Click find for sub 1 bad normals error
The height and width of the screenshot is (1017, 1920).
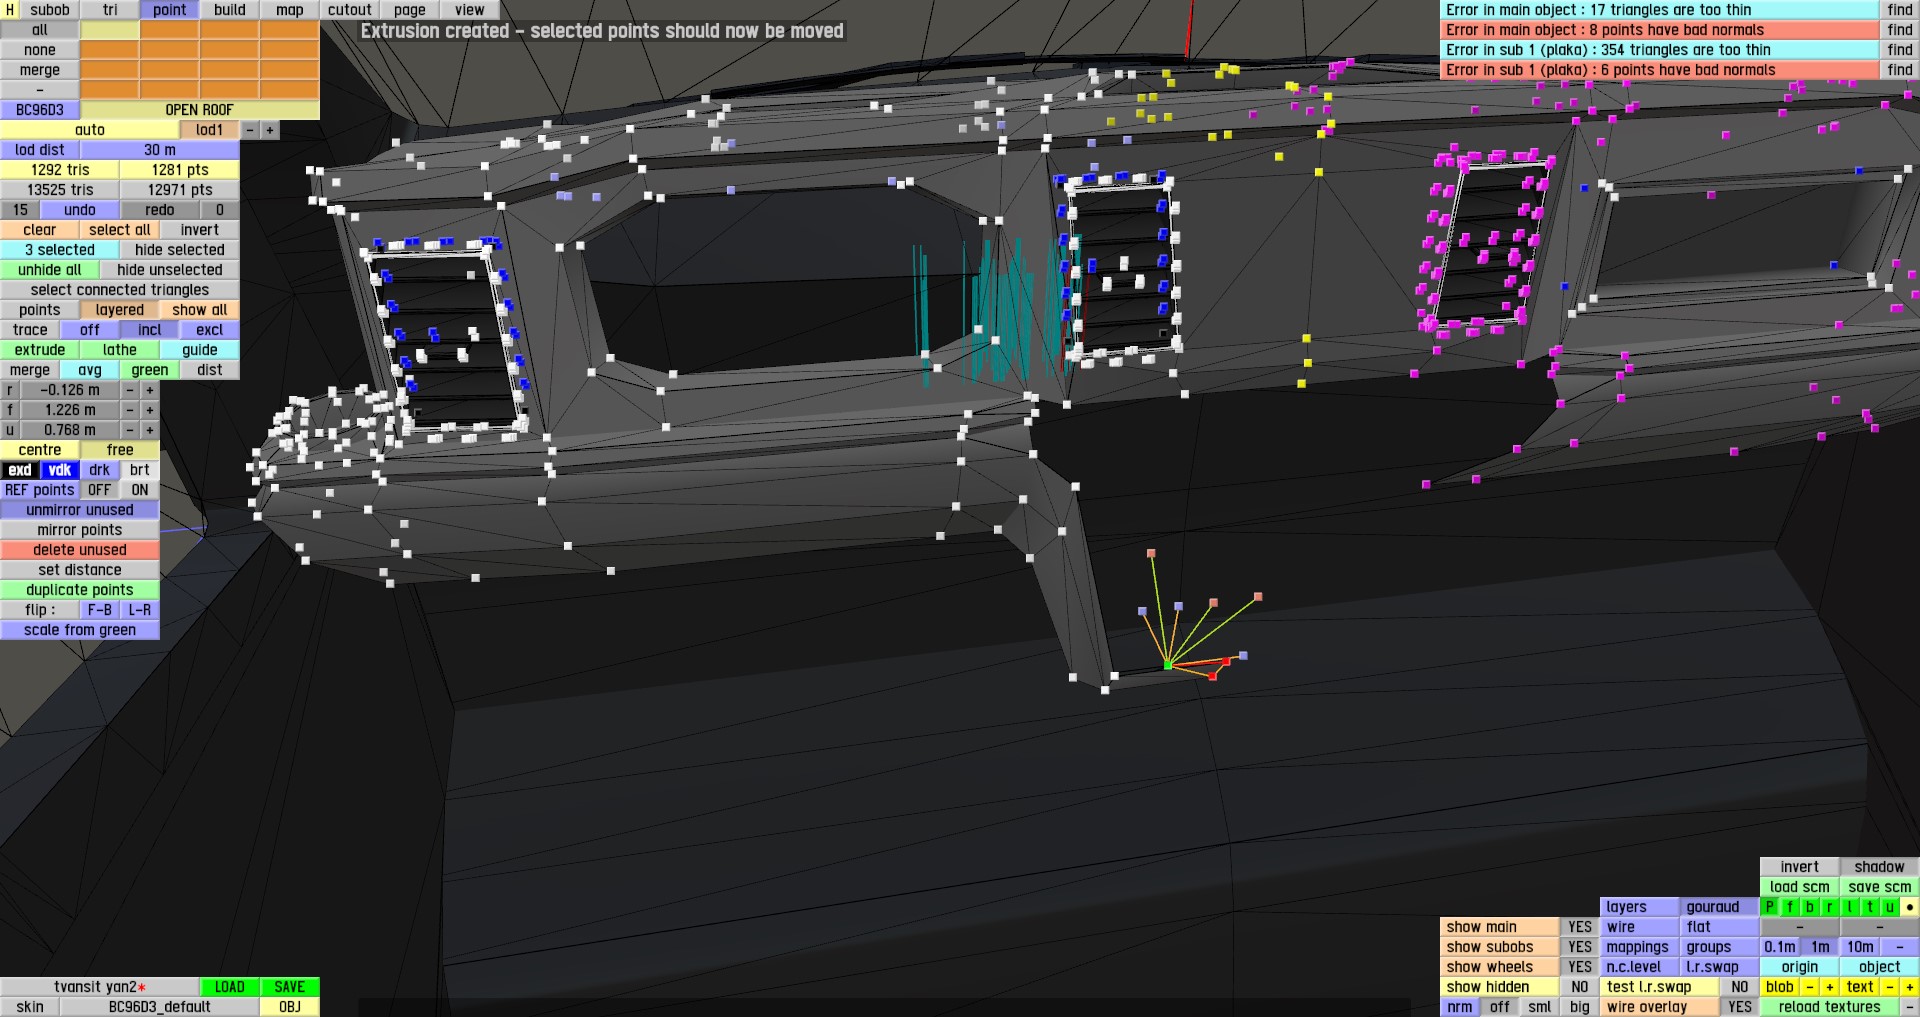click(x=1900, y=70)
